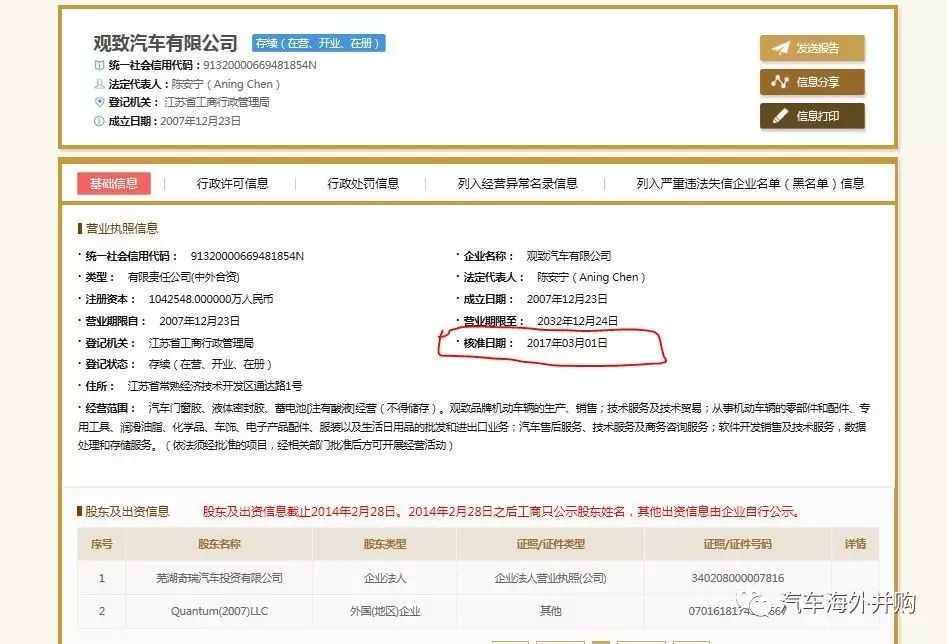Click the red notice about 2014年2月28日
Viewport: 947px width, 644px height.
(502, 512)
